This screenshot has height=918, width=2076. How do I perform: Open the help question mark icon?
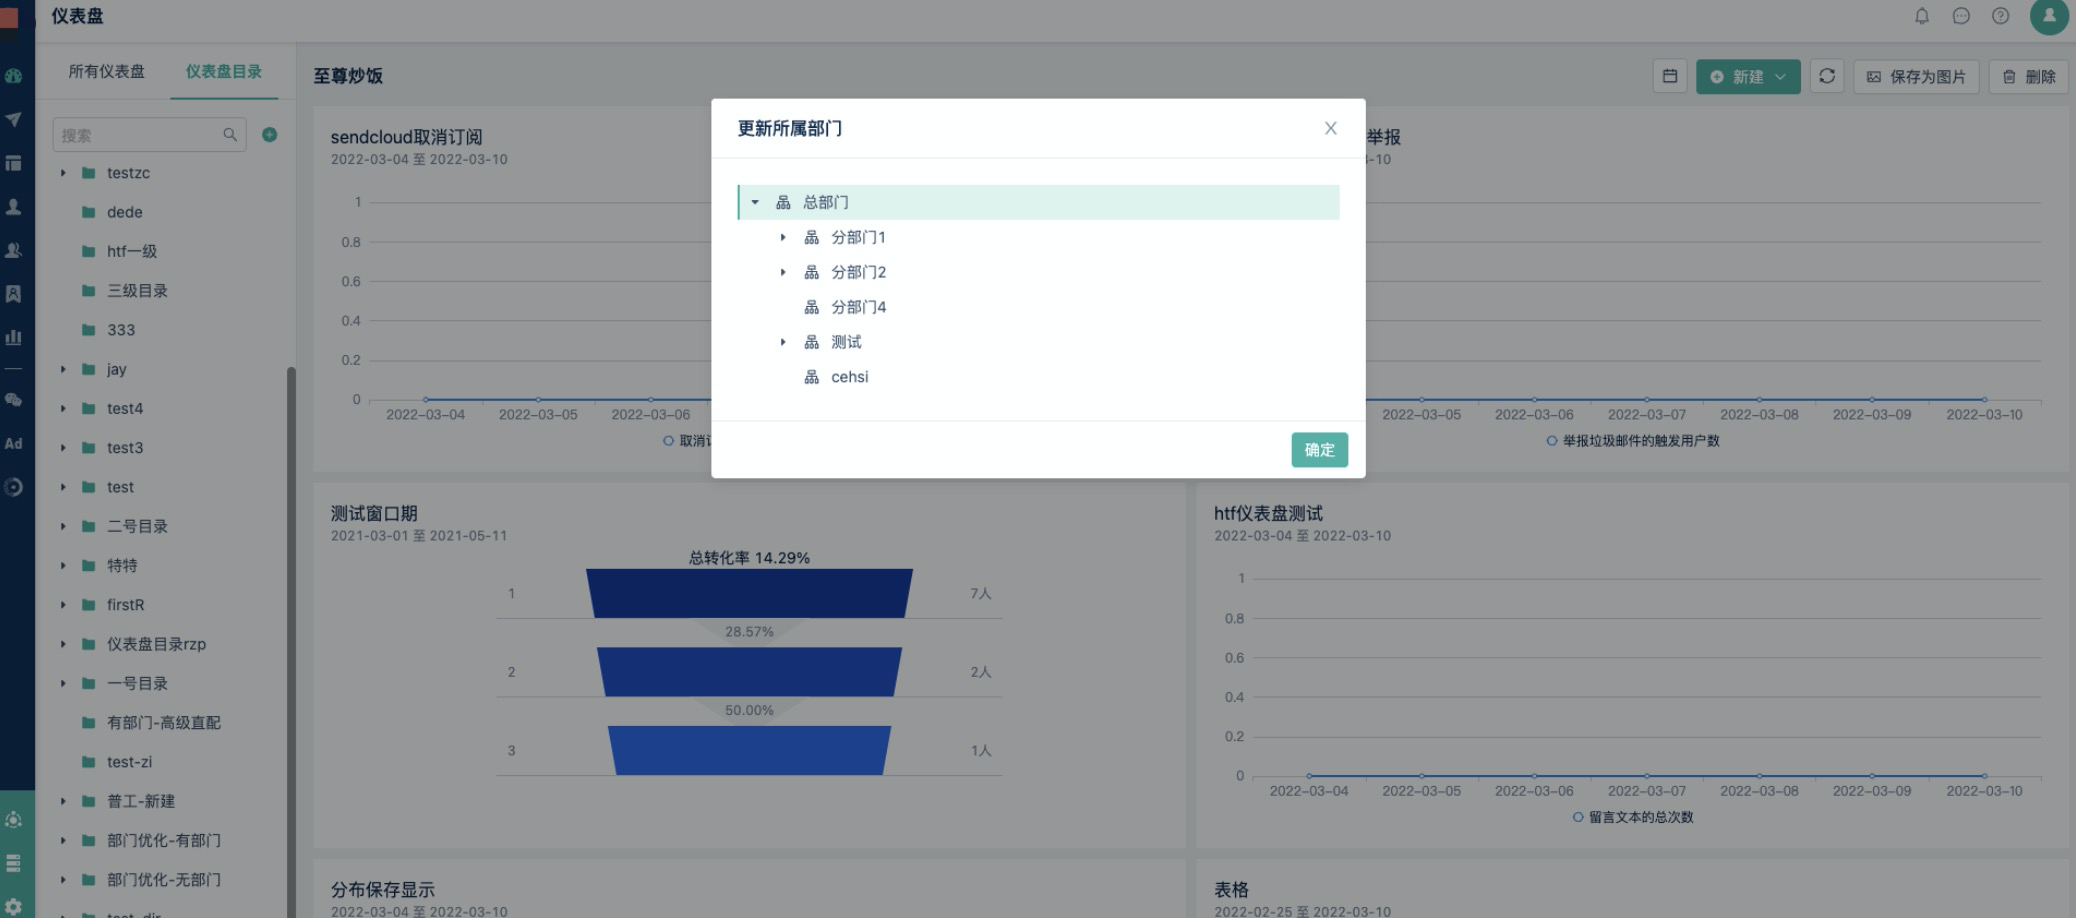coord(2000,16)
